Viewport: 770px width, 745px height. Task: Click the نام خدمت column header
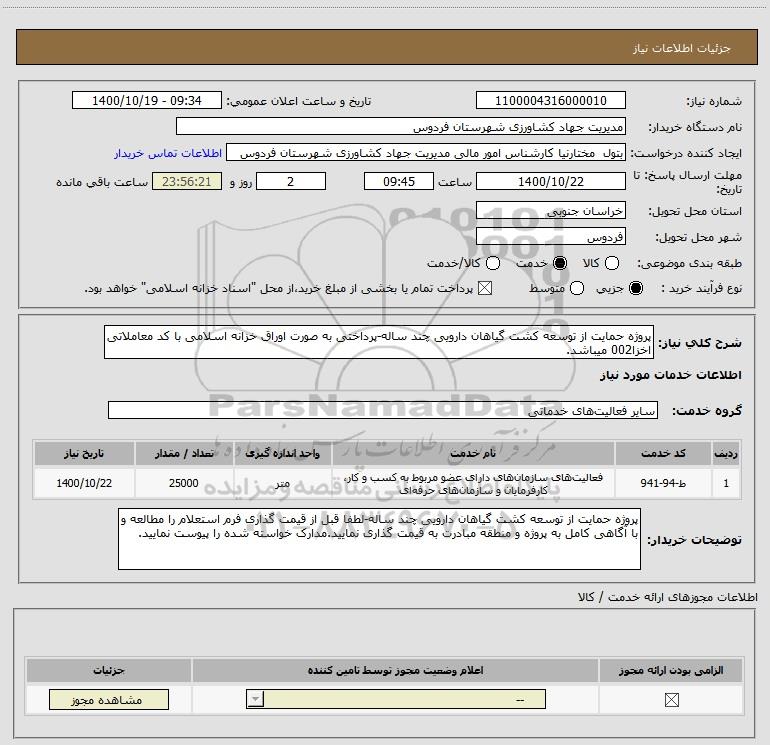click(x=473, y=453)
